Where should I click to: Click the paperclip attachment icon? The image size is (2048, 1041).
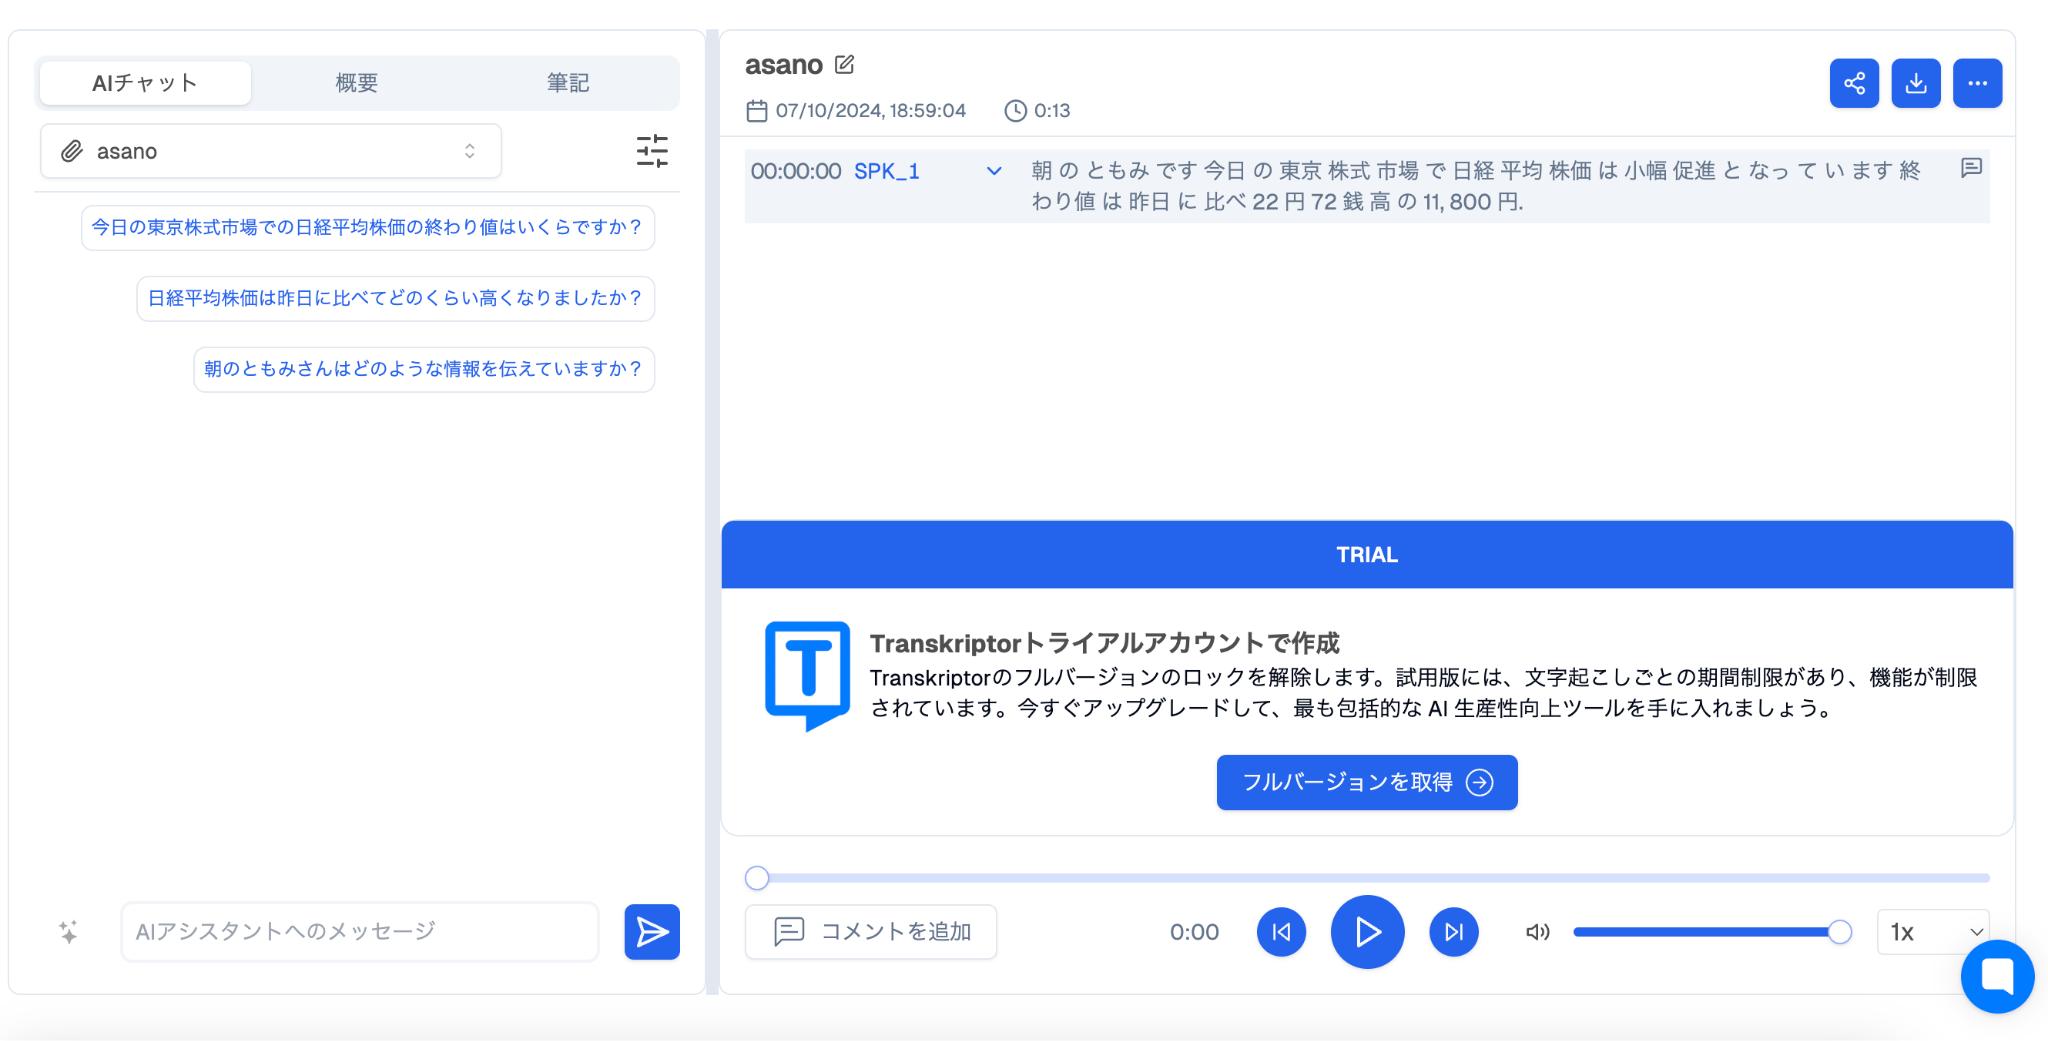72,151
